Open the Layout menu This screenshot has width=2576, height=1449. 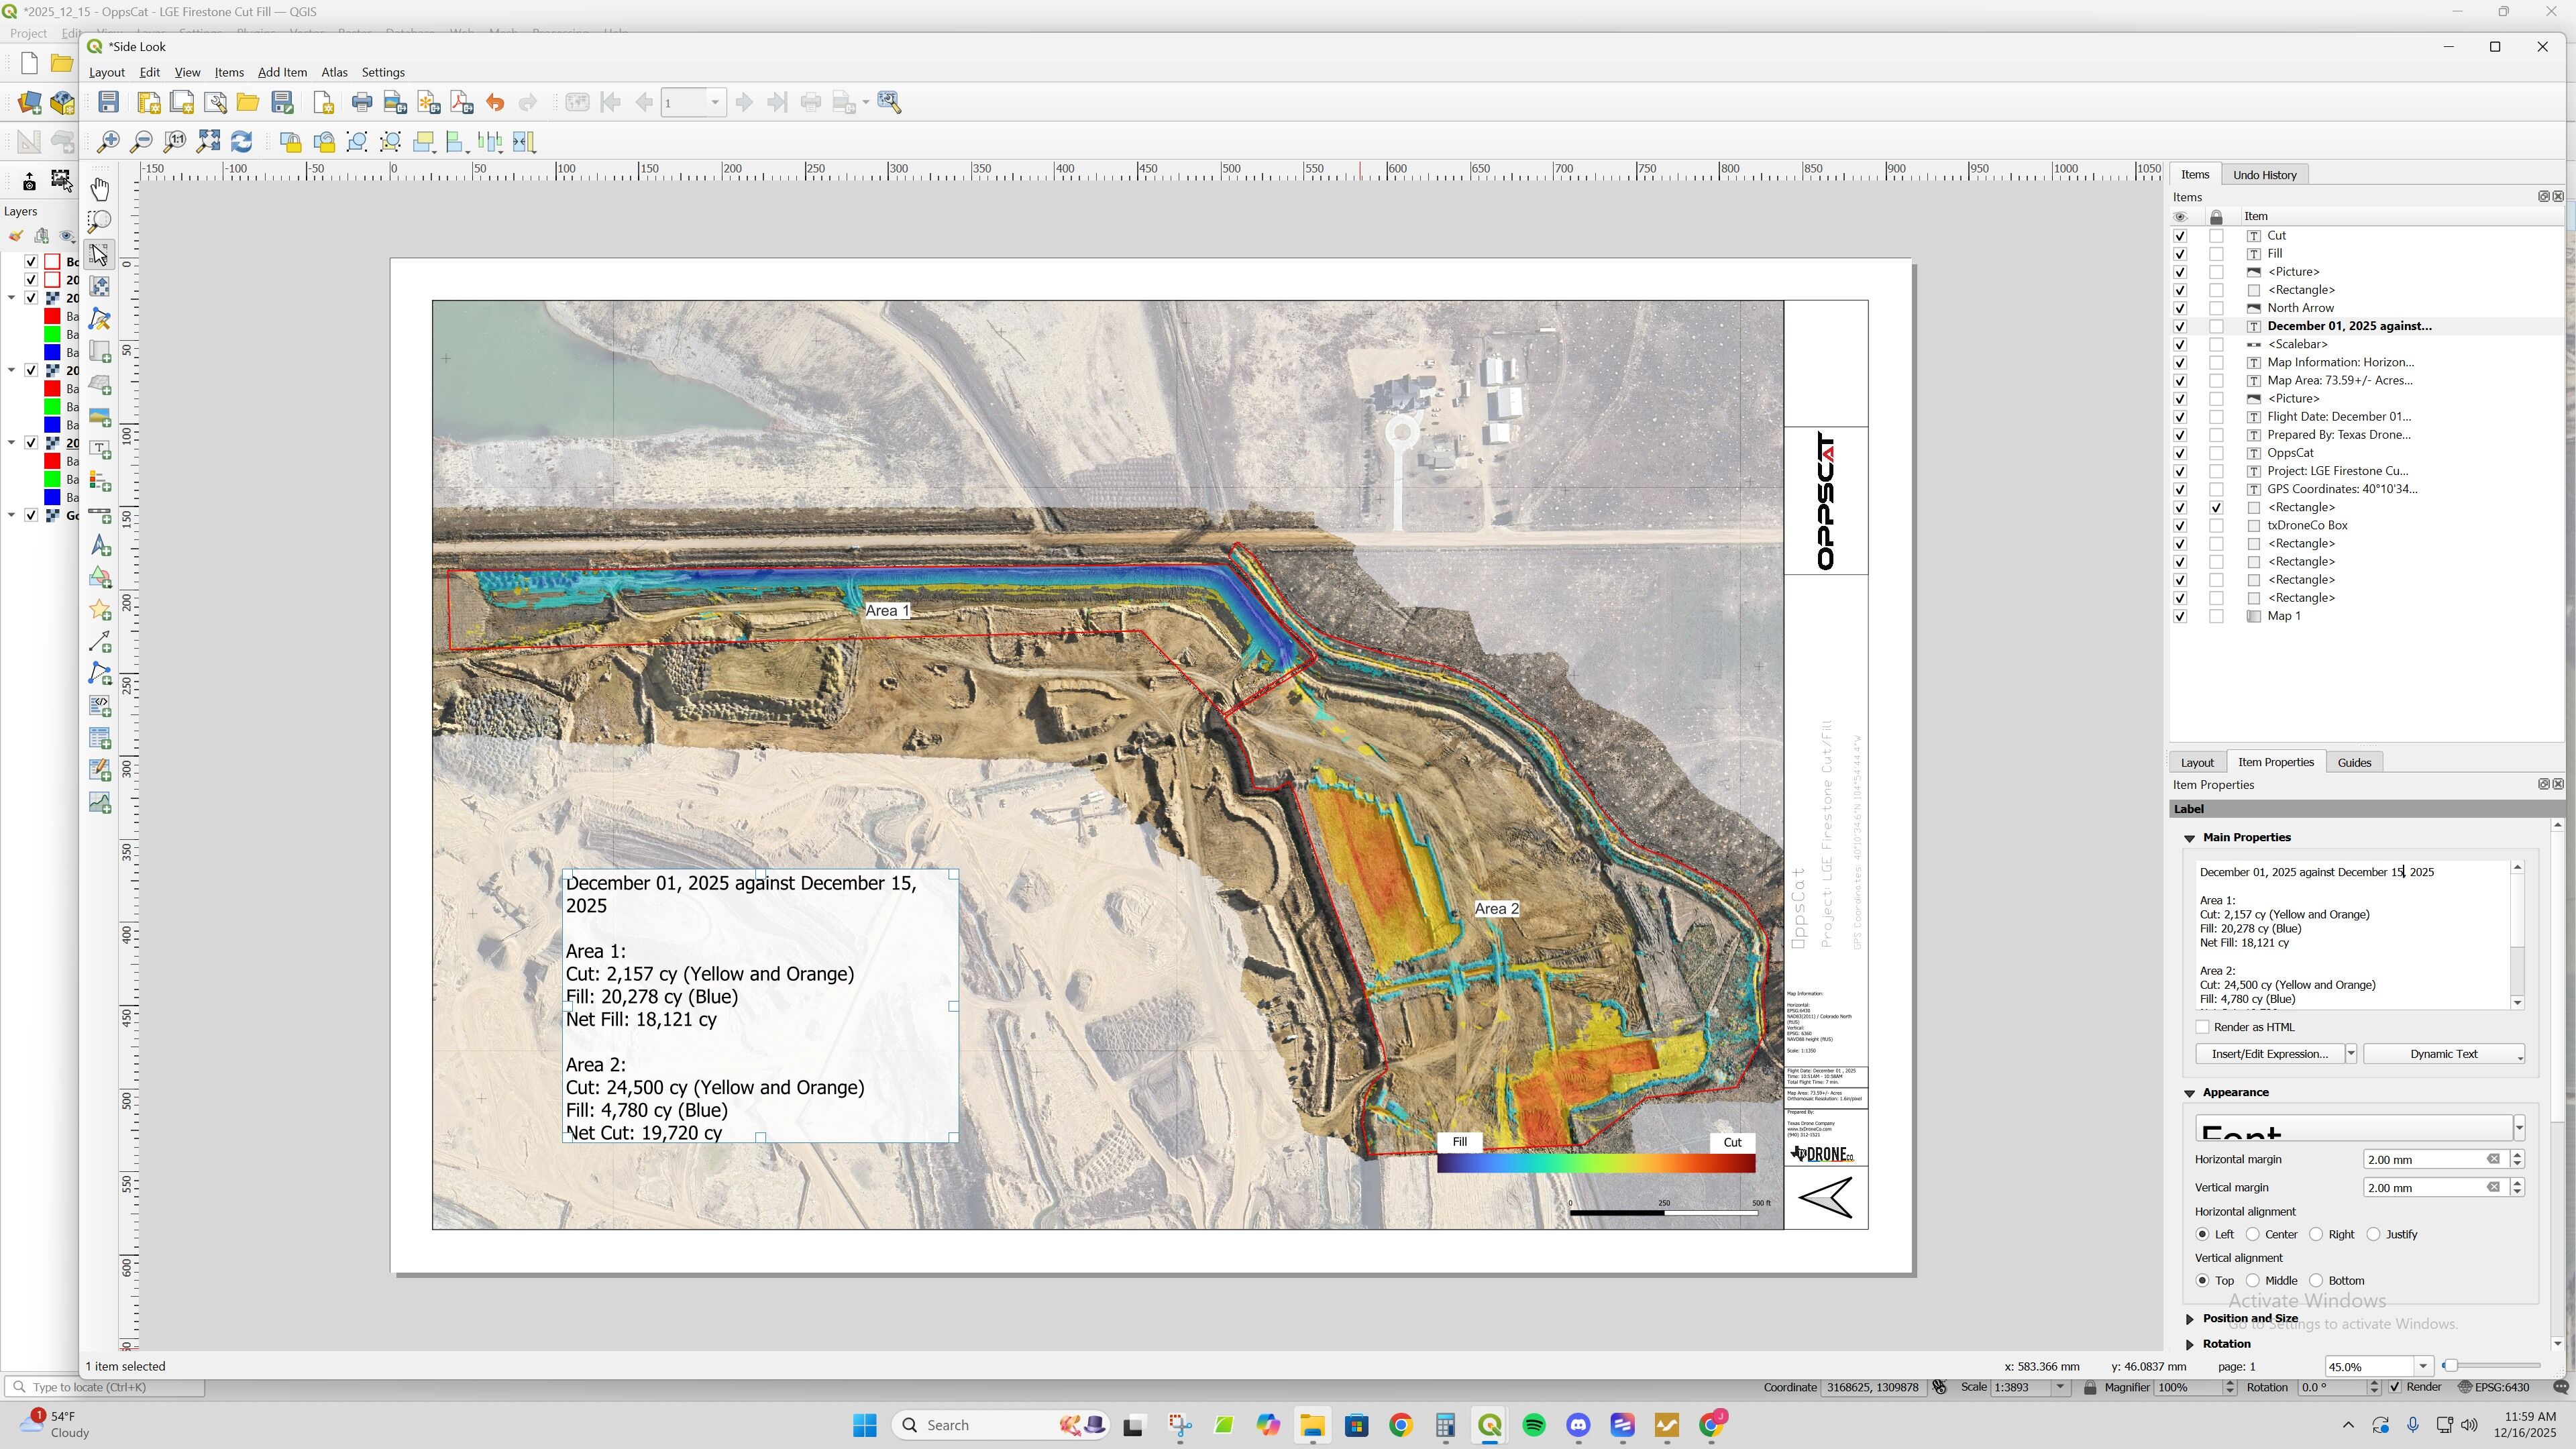coord(107,73)
